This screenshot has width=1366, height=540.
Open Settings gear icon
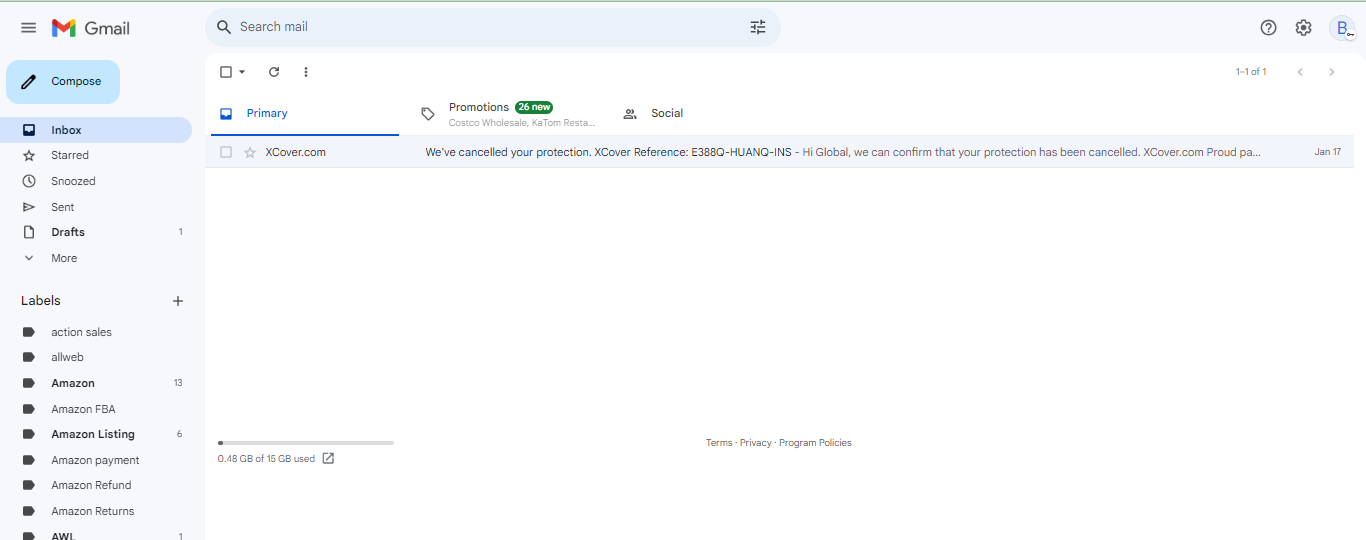pyautogui.click(x=1303, y=28)
